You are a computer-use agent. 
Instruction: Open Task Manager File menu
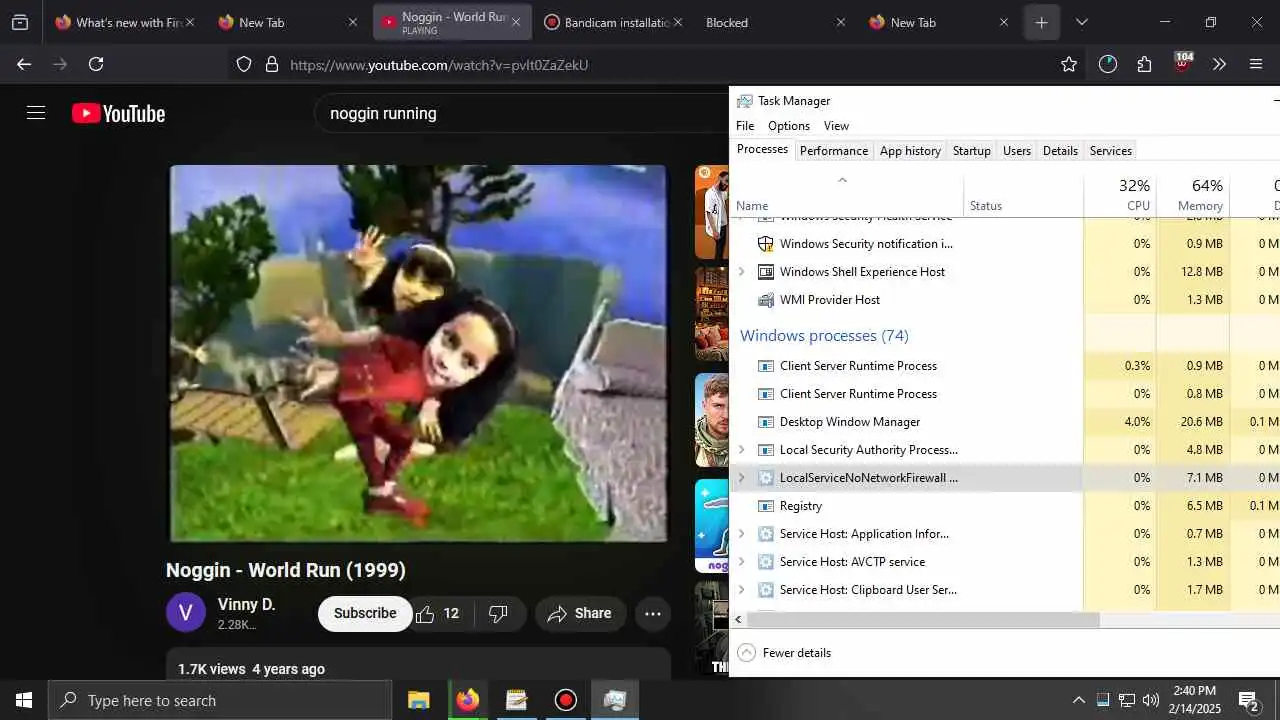click(745, 126)
